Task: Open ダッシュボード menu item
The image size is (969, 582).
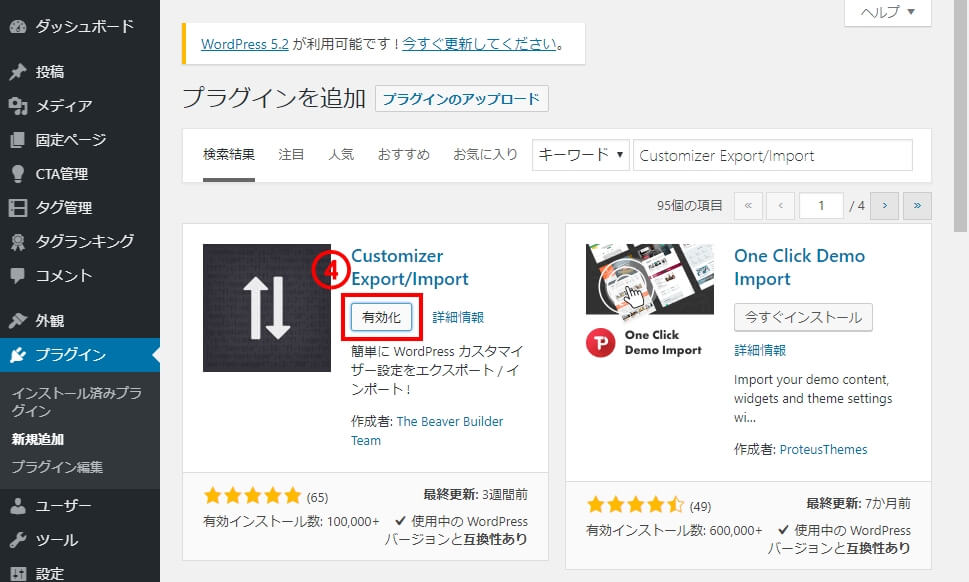Action: pos(85,27)
